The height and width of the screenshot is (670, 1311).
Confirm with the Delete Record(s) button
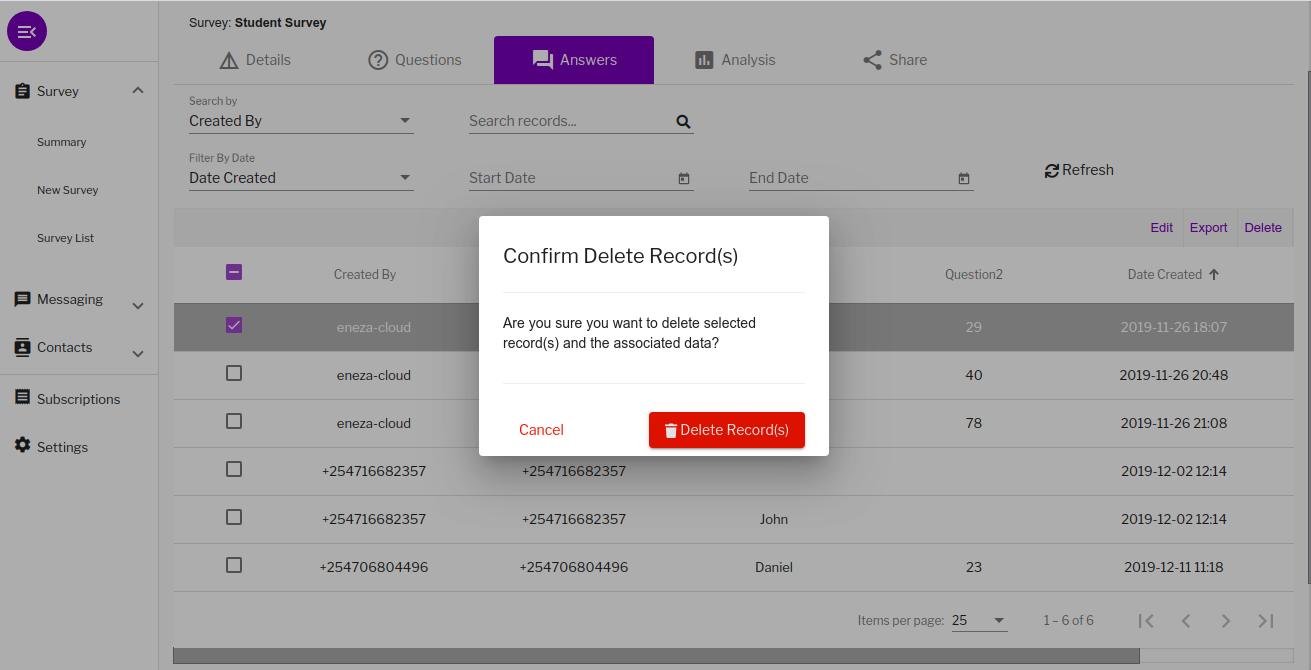click(x=727, y=430)
